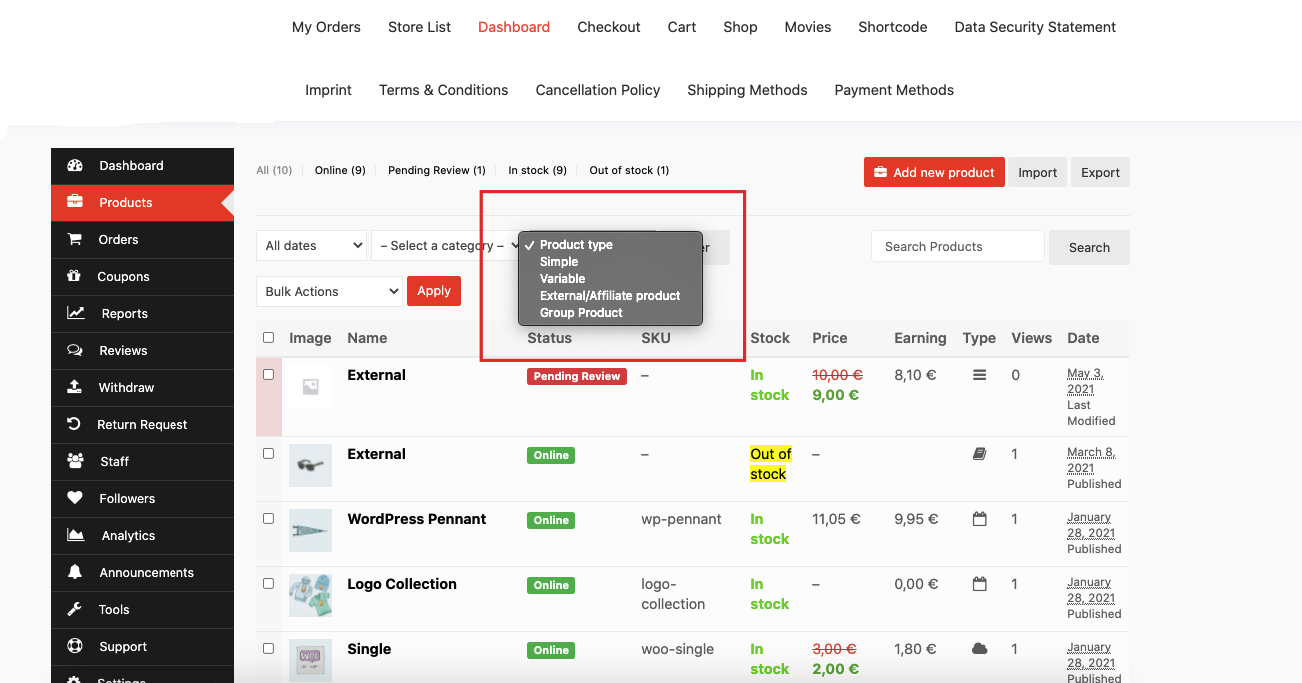Click the Return Request undo icon

point(75,424)
